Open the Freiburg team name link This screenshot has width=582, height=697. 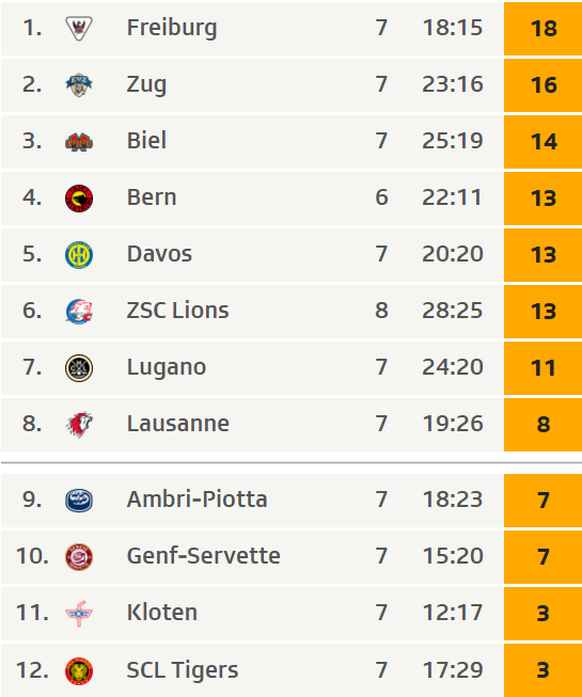(172, 28)
